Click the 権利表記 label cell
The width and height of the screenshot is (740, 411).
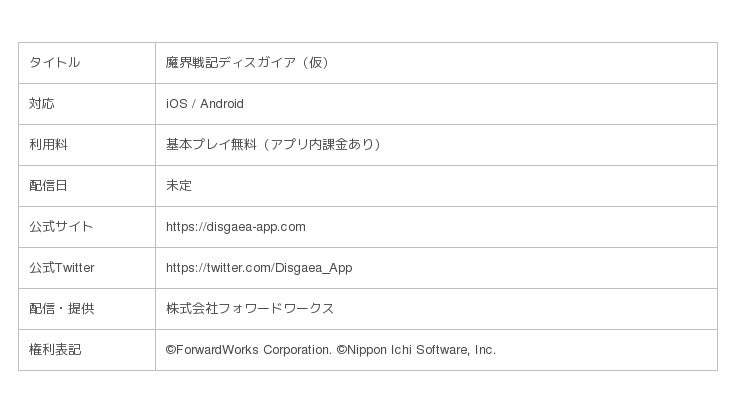point(55,350)
